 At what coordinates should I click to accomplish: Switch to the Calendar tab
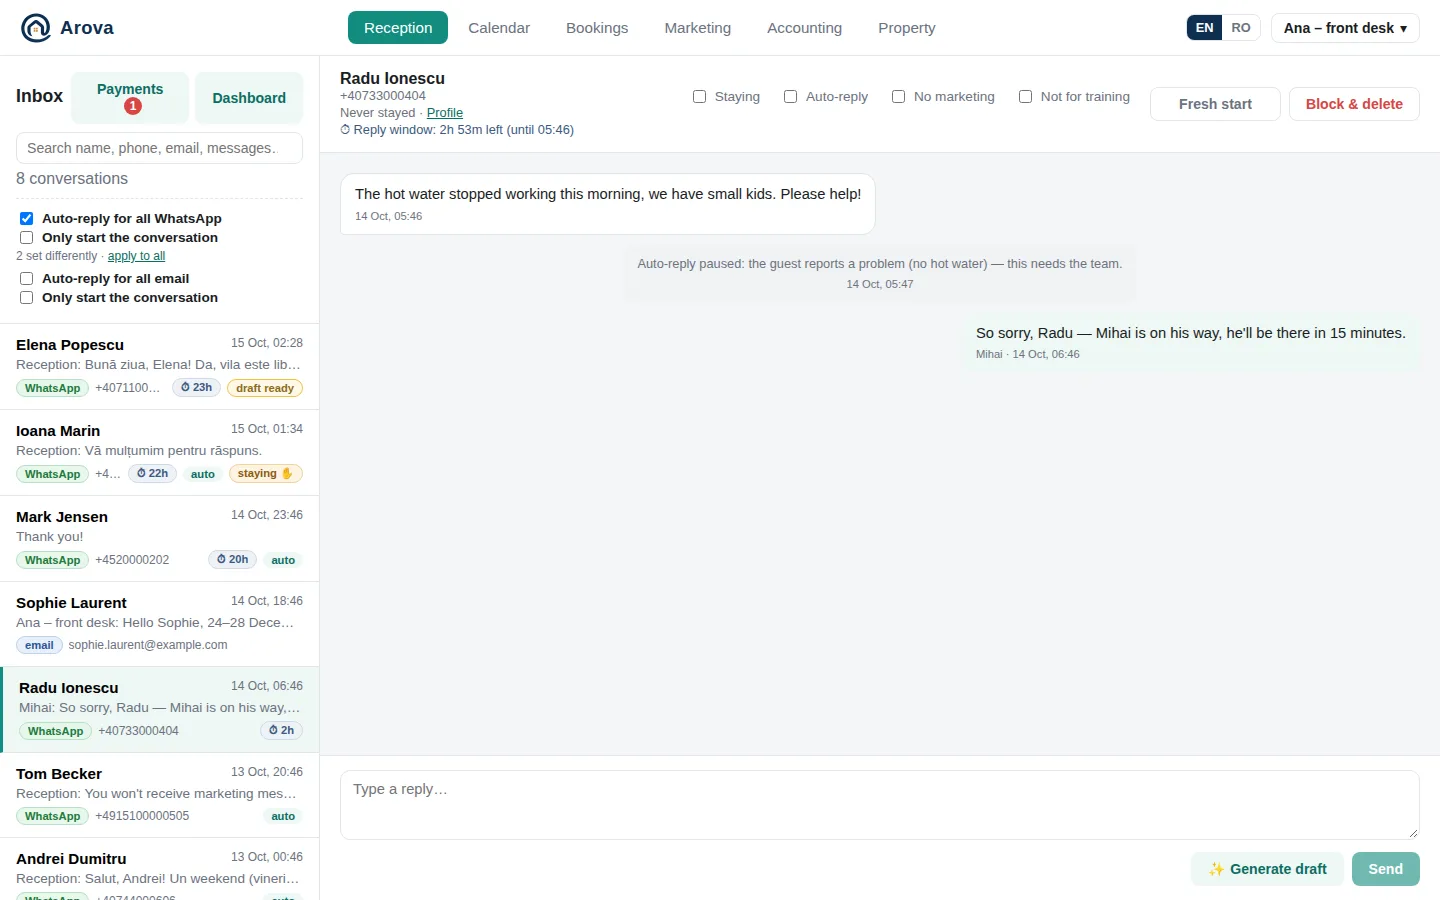499,28
